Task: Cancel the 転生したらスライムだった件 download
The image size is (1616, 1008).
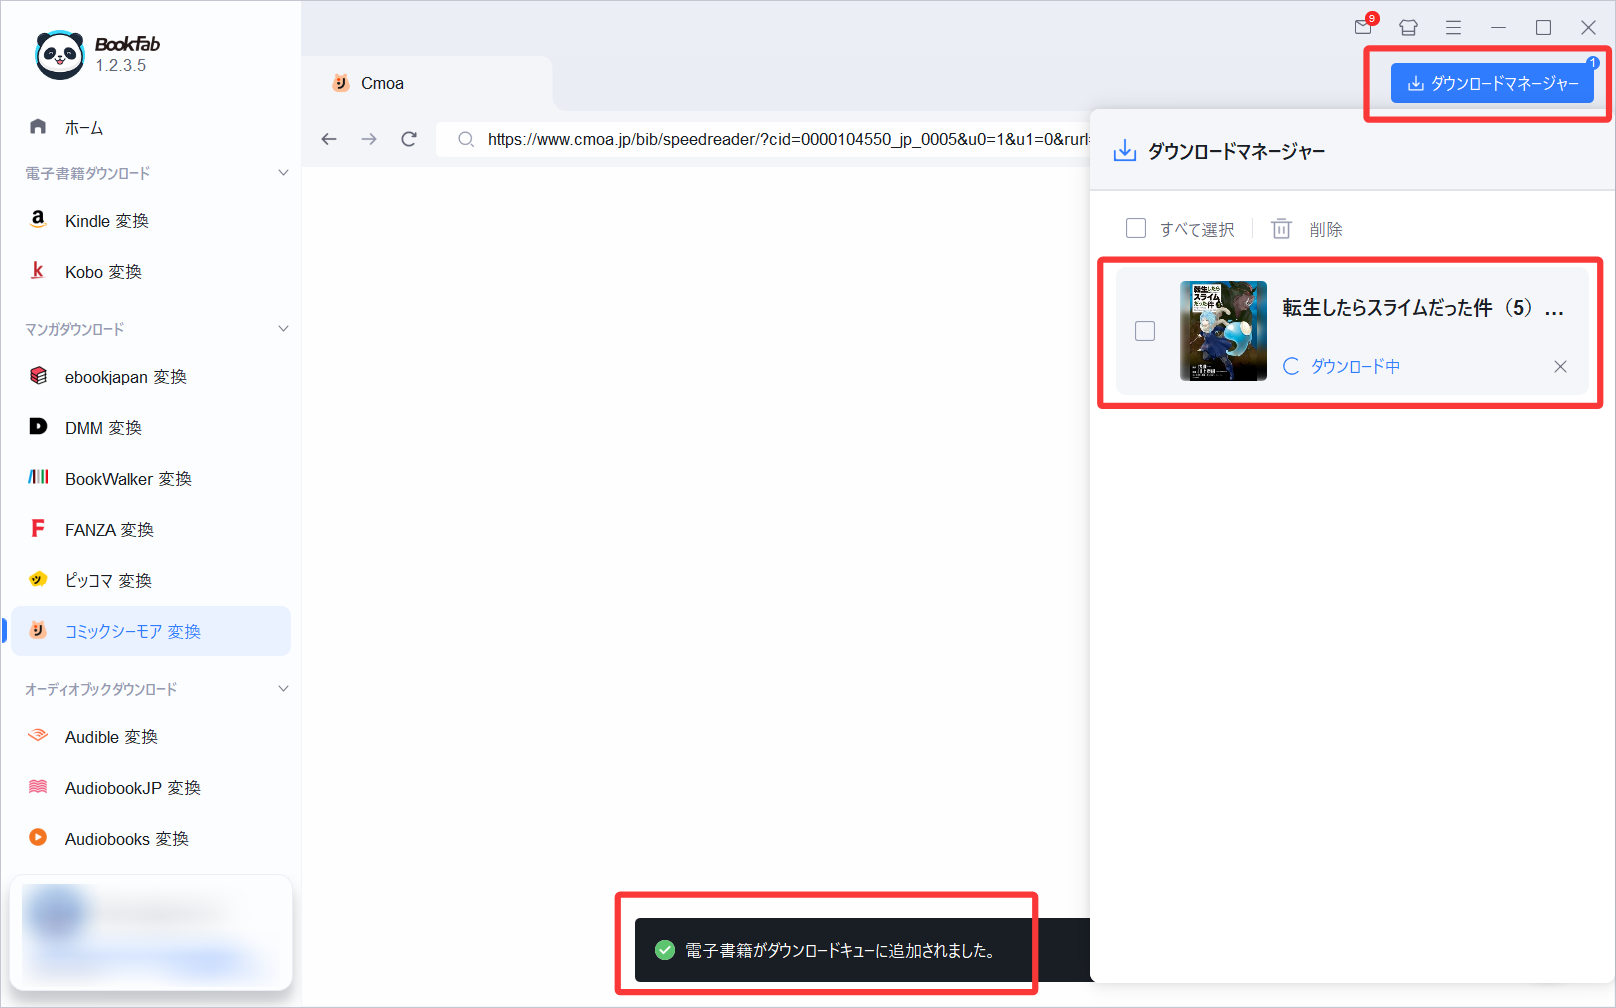Action: point(1560,366)
